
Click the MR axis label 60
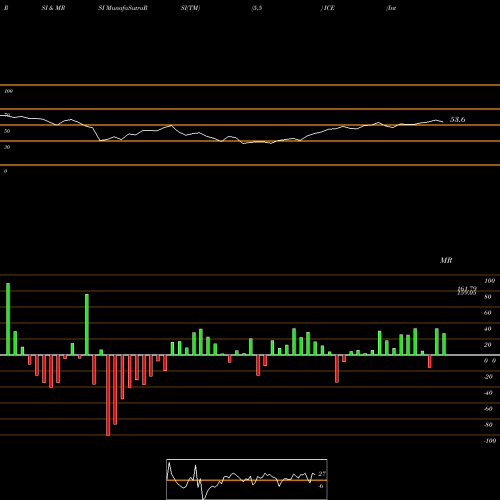coord(488,313)
